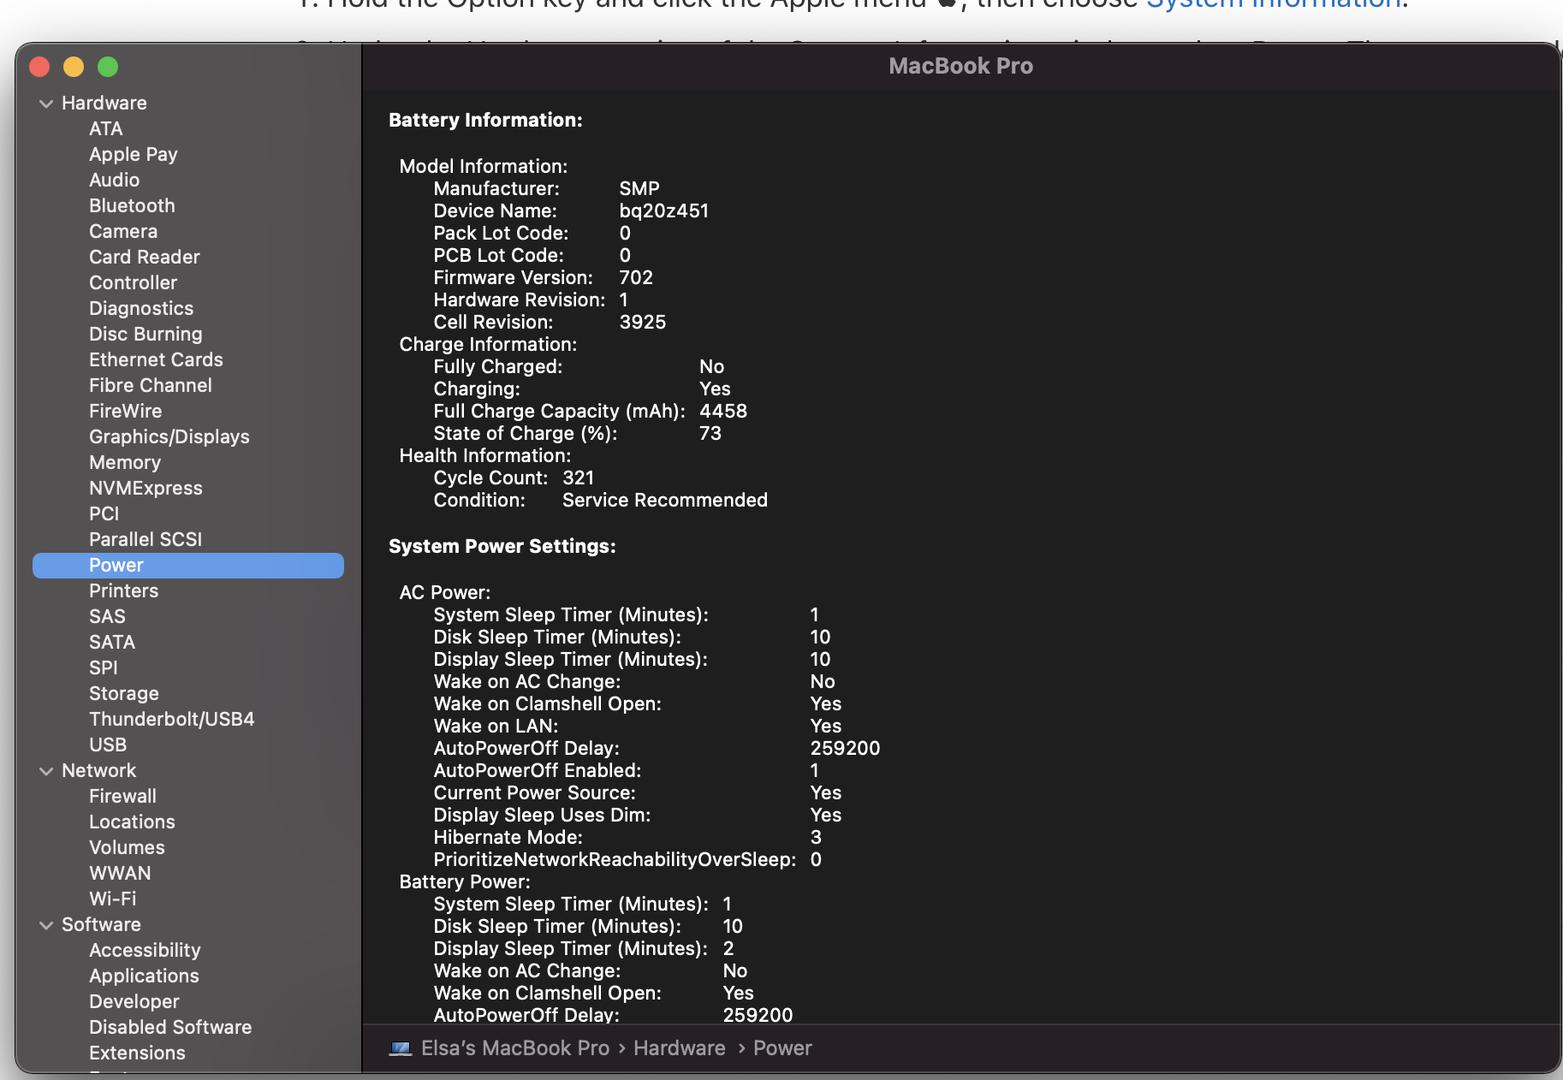Select WWAN under Network
The image size is (1563, 1080).
point(120,873)
